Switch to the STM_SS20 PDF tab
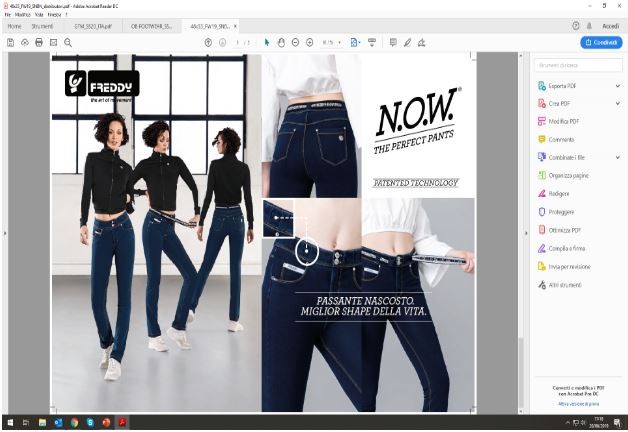Image resolution: width=628 pixels, height=432 pixels. point(93,26)
